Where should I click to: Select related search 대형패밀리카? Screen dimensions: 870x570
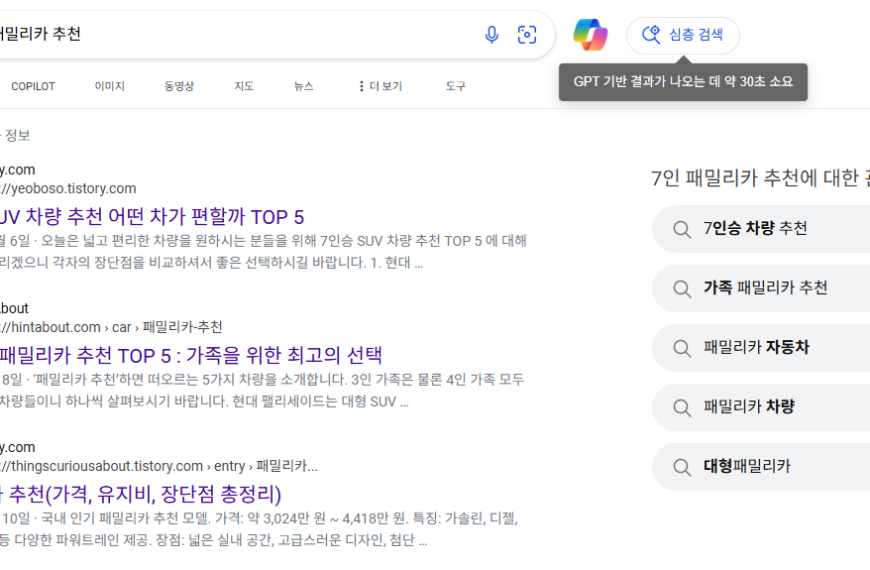coord(761,466)
